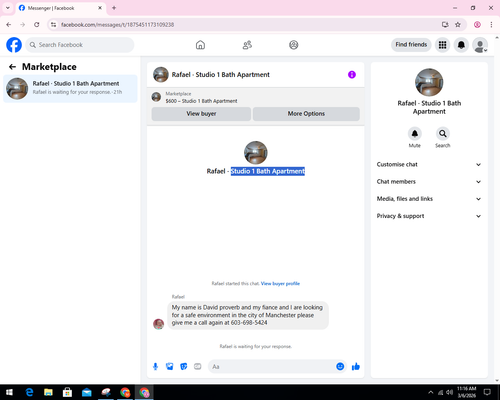Show hidden system tray icons
This screenshot has height=400, width=500.
pos(430,392)
